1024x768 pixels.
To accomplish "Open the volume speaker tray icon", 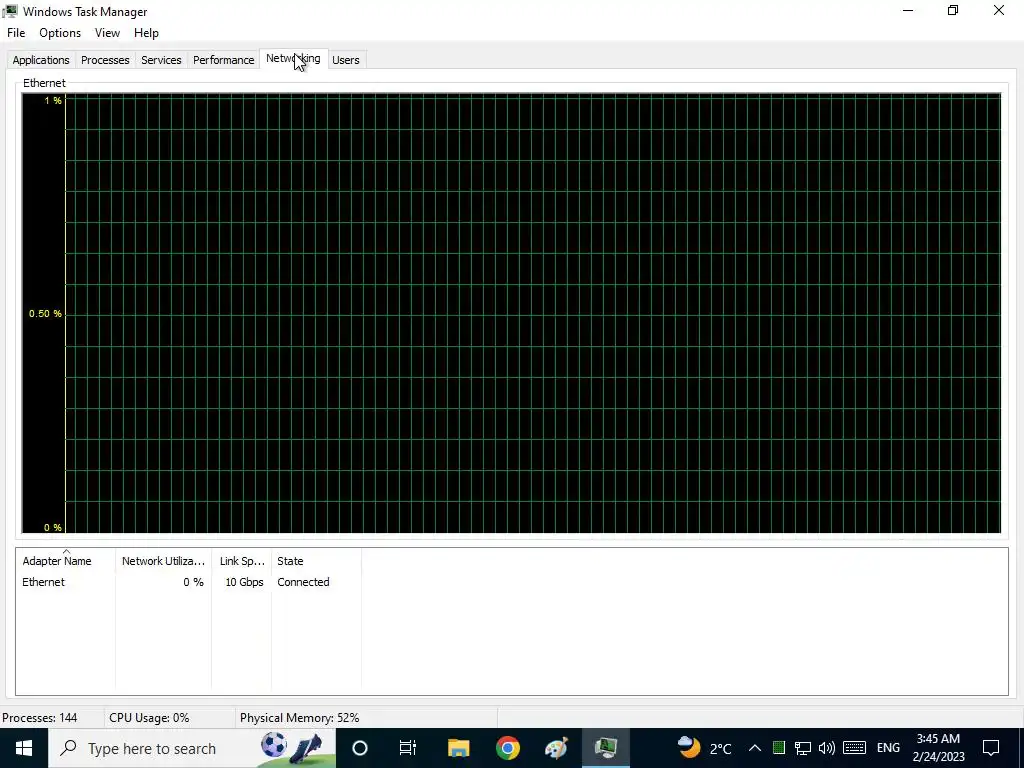I will click(827, 748).
